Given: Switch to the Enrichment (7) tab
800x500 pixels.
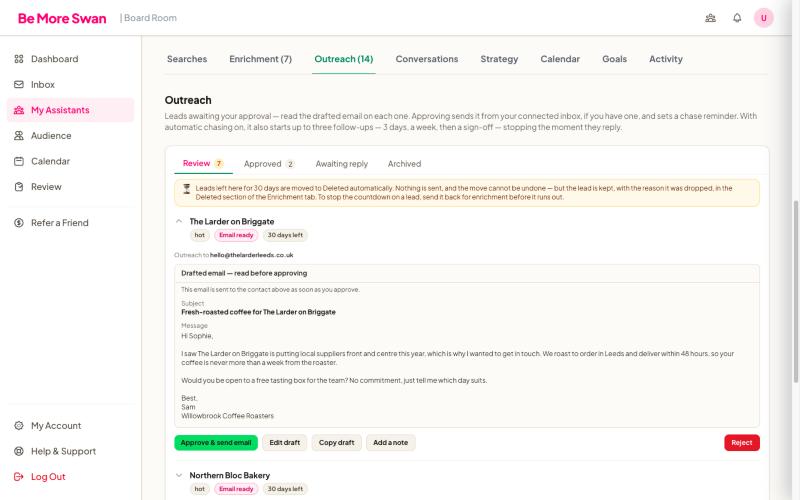Looking at the screenshot, I should [x=260, y=59].
